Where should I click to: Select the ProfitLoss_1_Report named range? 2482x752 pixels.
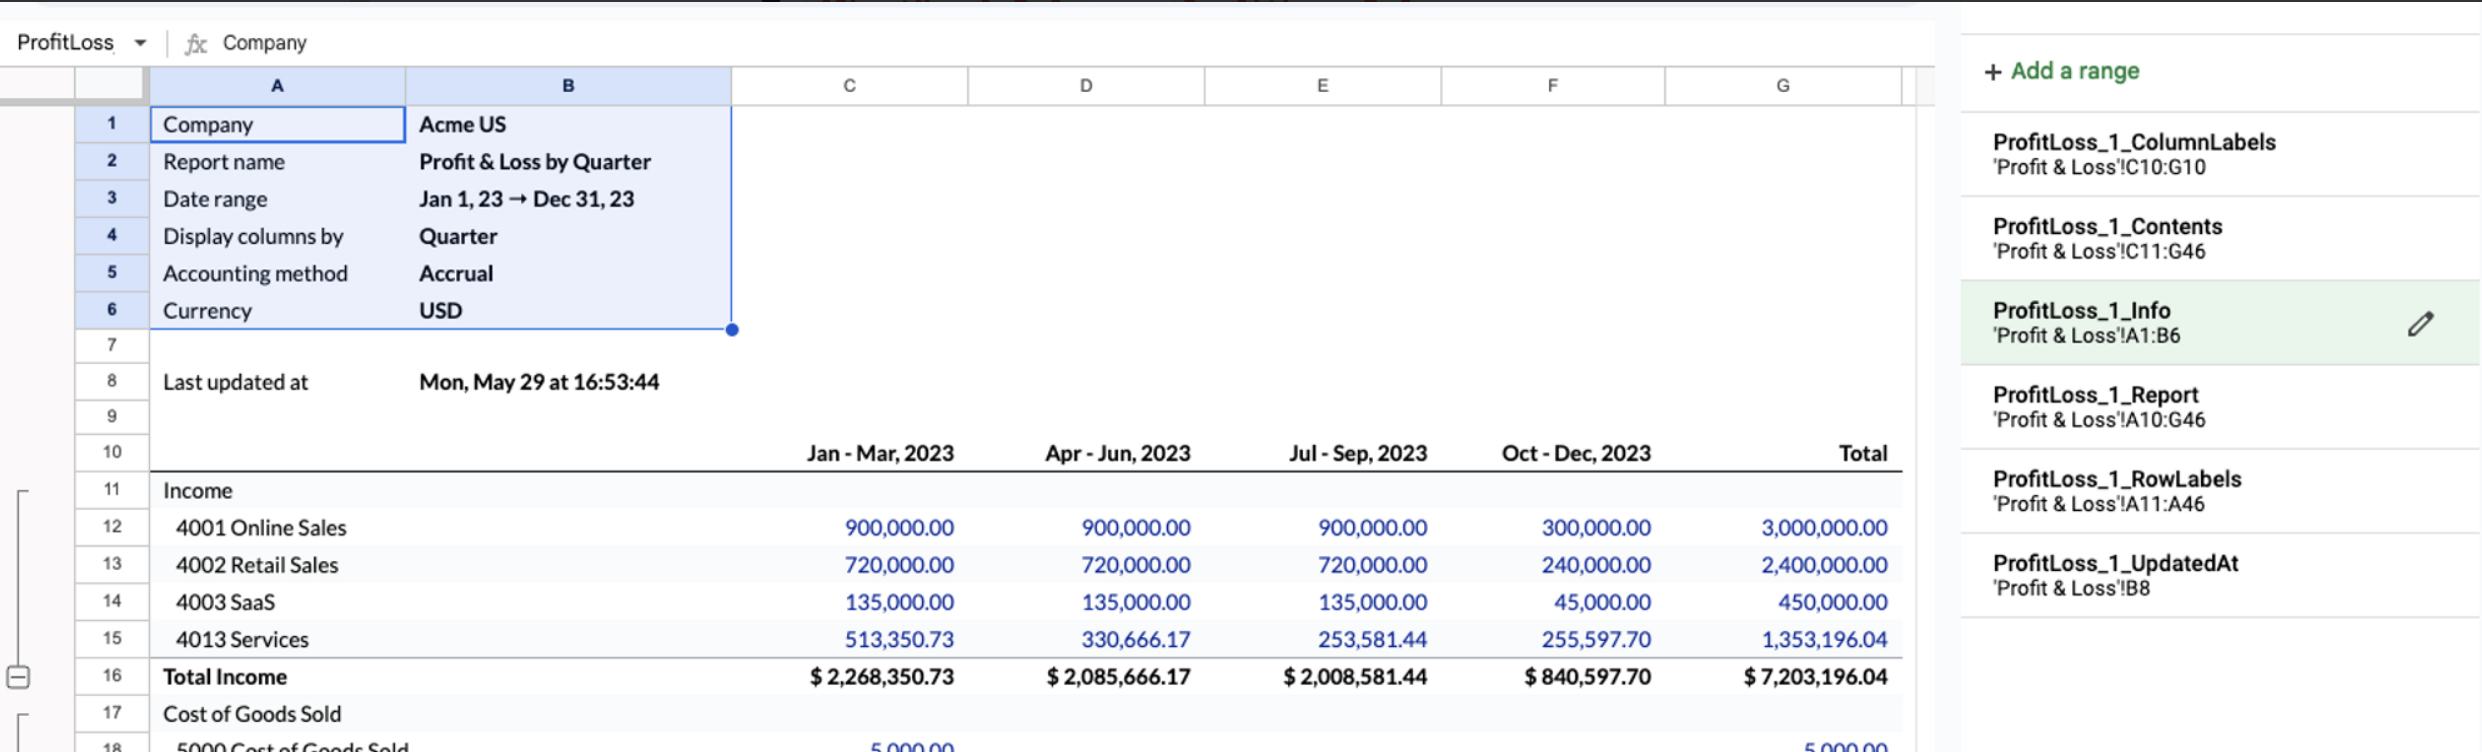[2220, 406]
